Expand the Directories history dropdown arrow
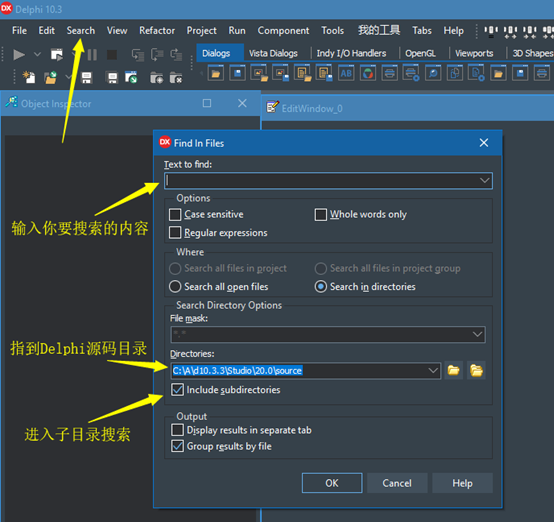 [433, 371]
